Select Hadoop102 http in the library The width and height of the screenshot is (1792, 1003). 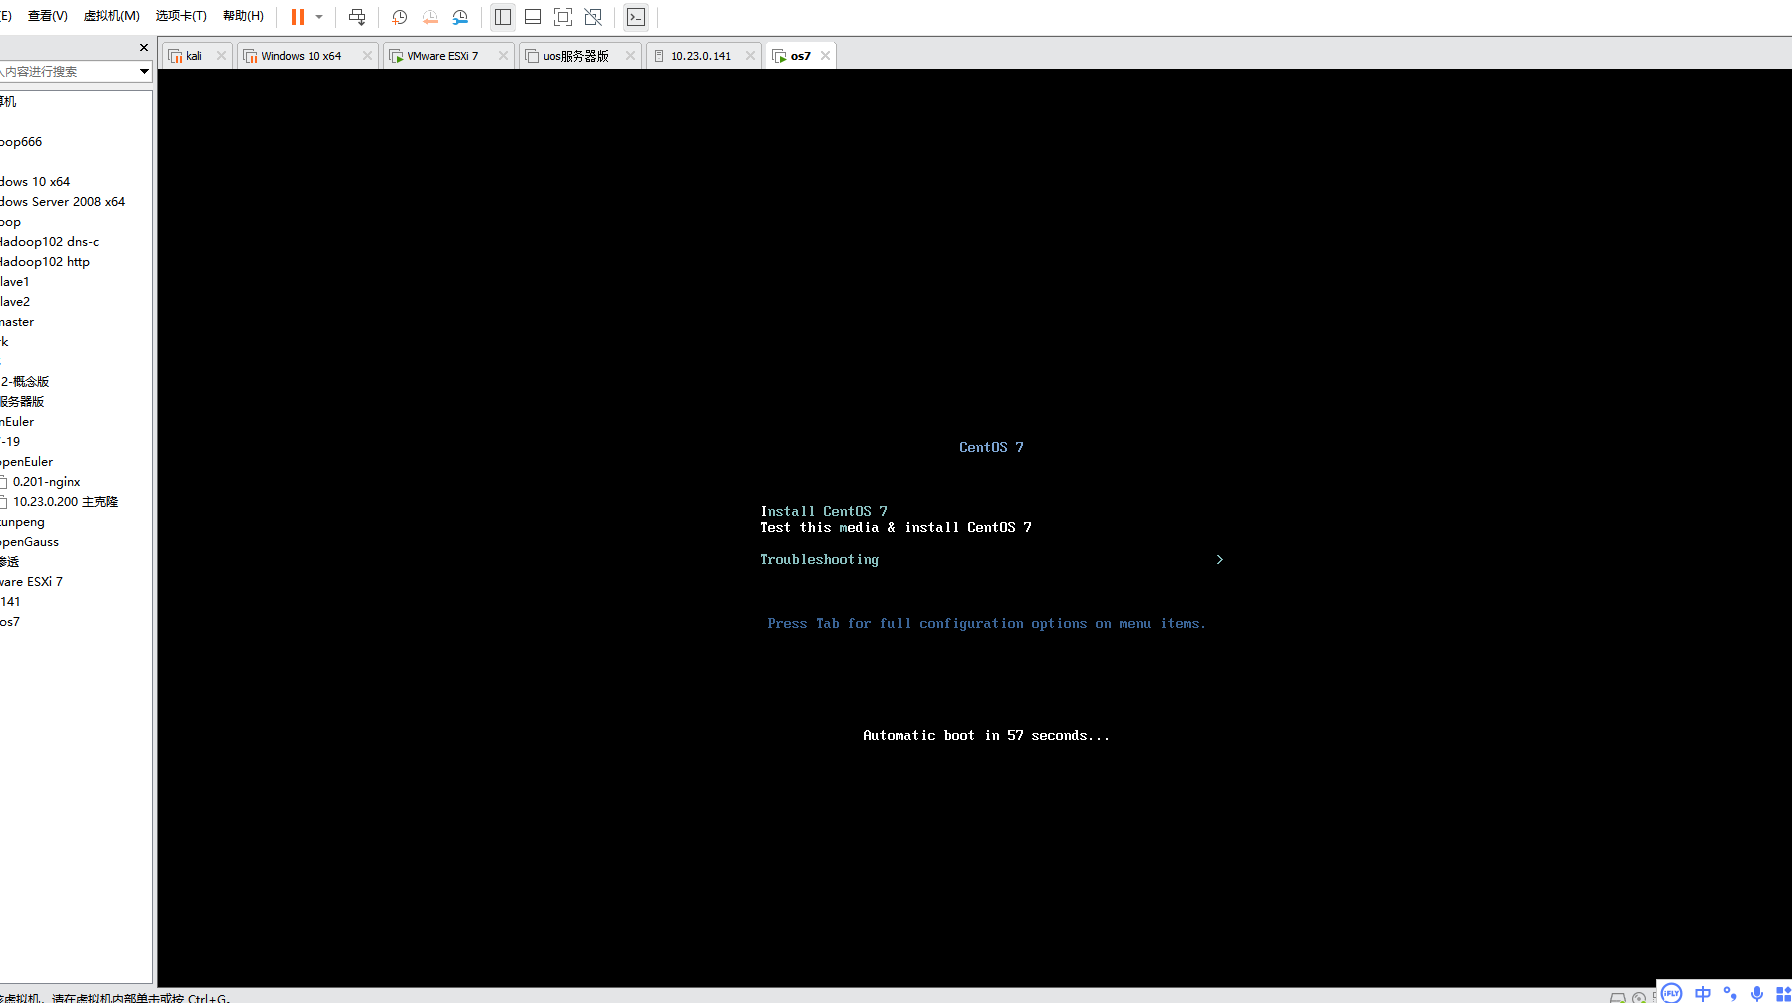(x=45, y=262)
